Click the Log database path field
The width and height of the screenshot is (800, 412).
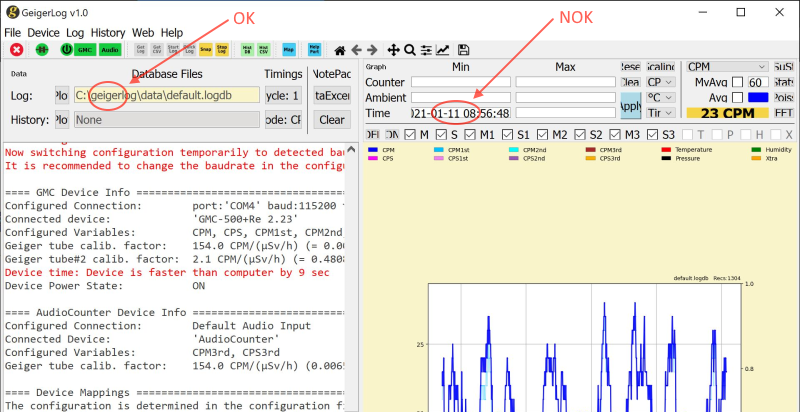tap(167, 95)
